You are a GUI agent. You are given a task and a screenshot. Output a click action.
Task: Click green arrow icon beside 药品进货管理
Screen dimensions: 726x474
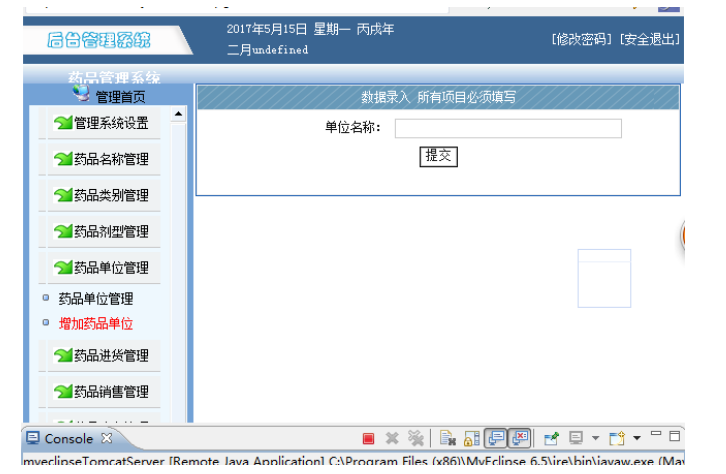pyautogui.click(x=63, y=356)
